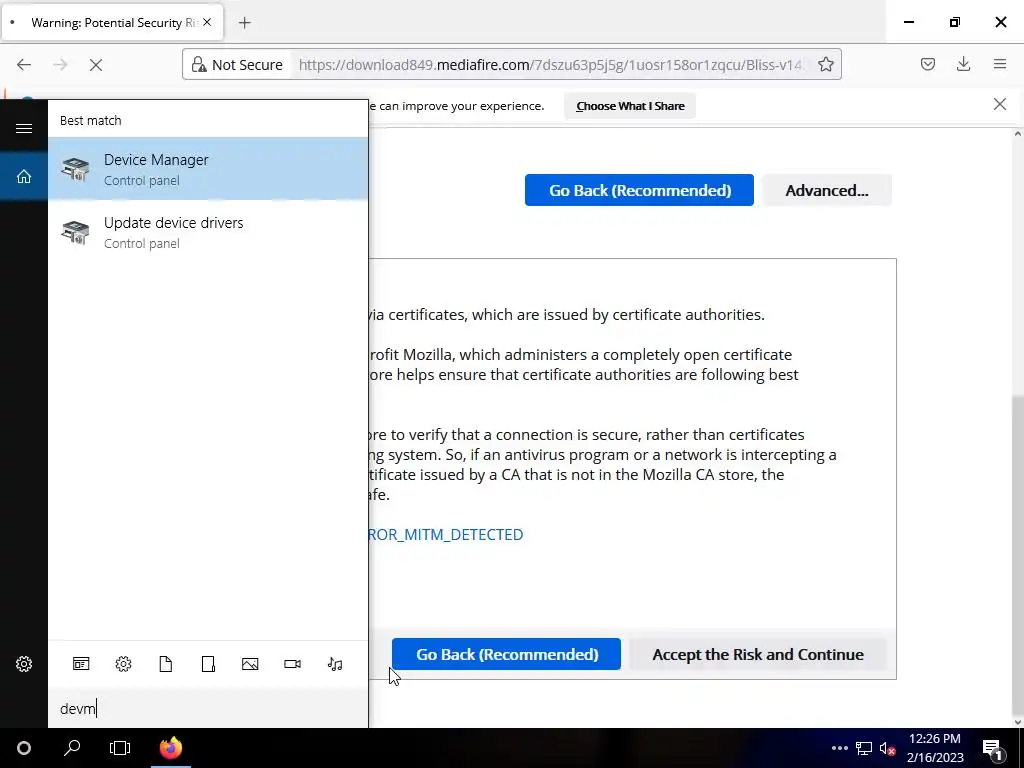The height and width of the screenshot is (768, 1024).
Task: Open Device Manager search result
Action: tap(208, 169)
